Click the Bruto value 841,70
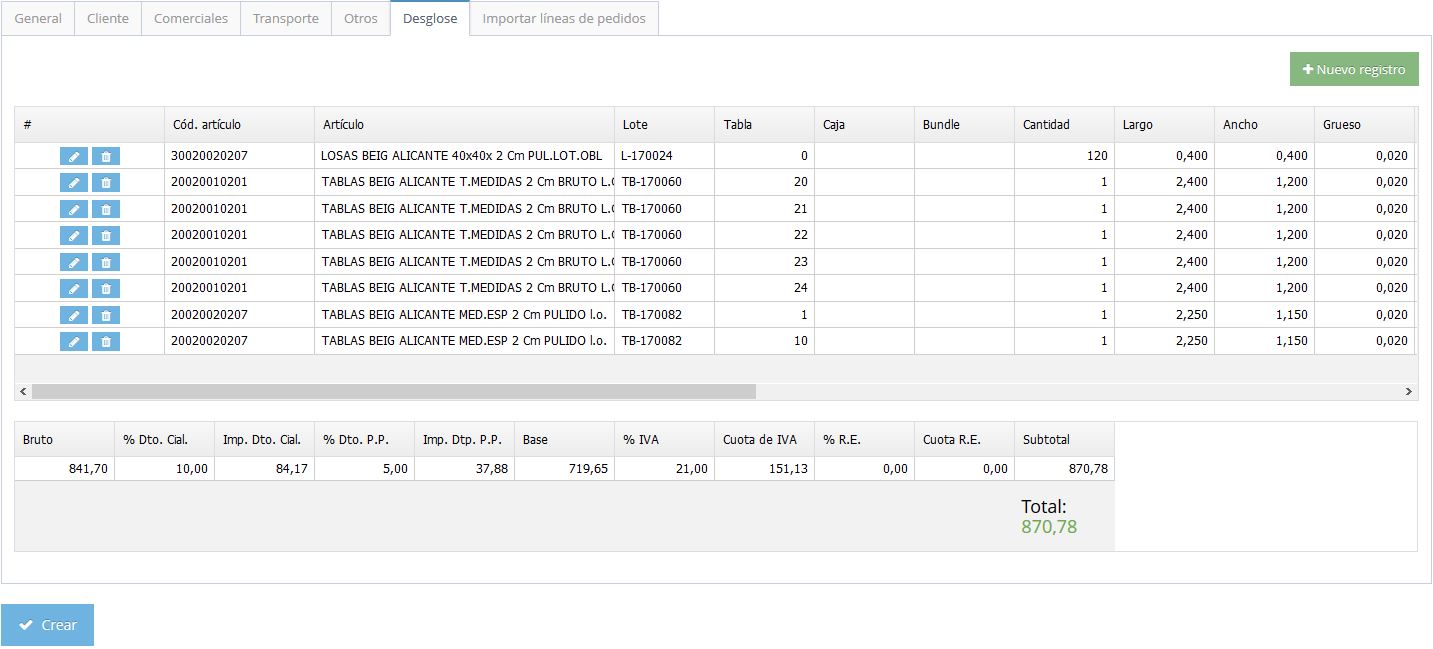Screen dimensions: 1433x649 (65, 469)
